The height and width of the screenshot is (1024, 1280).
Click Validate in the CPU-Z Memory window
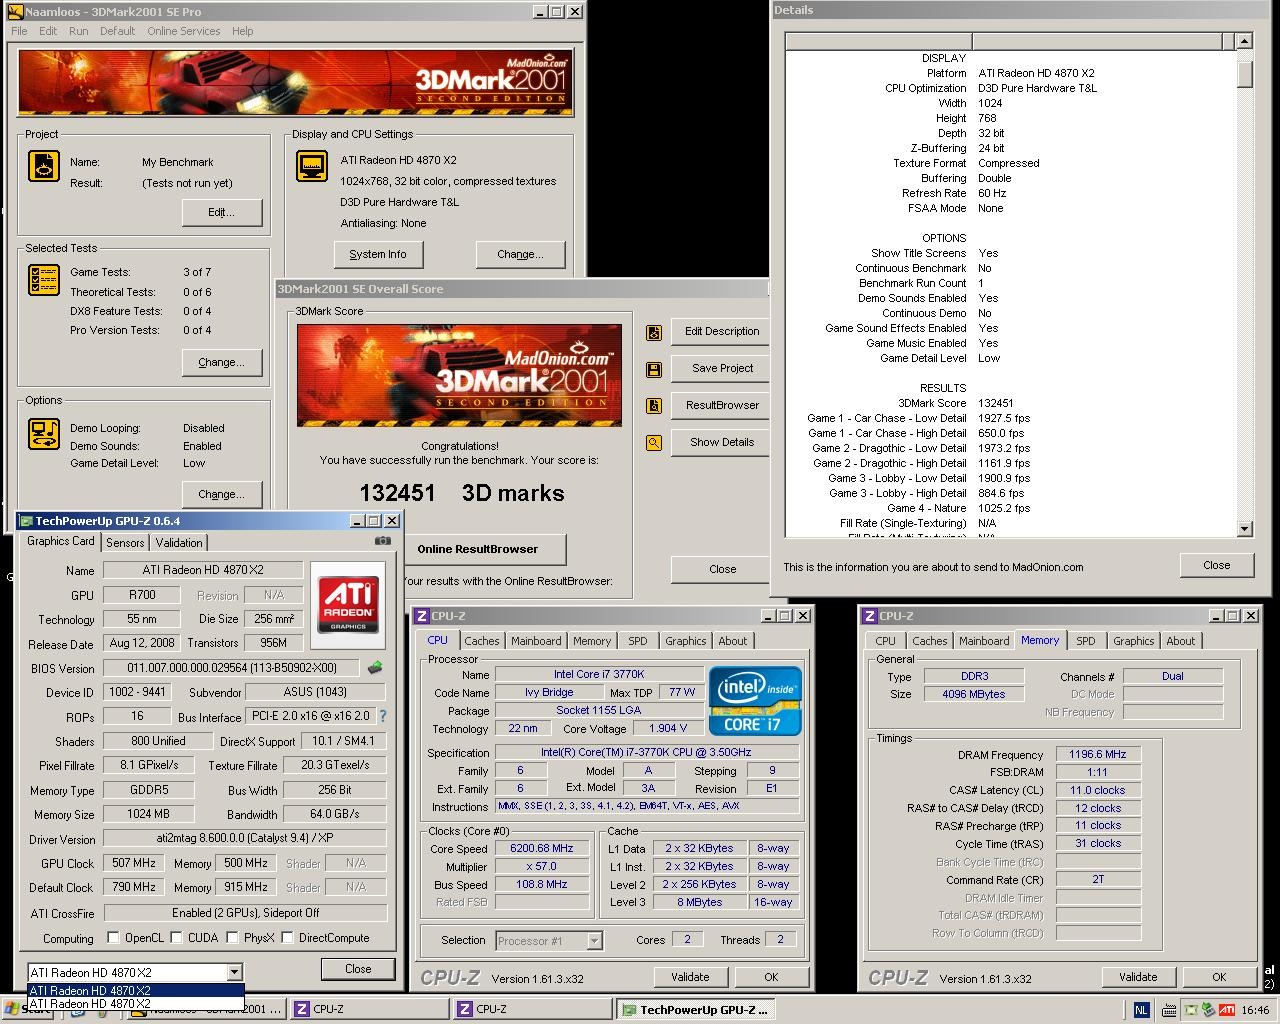1138,977
